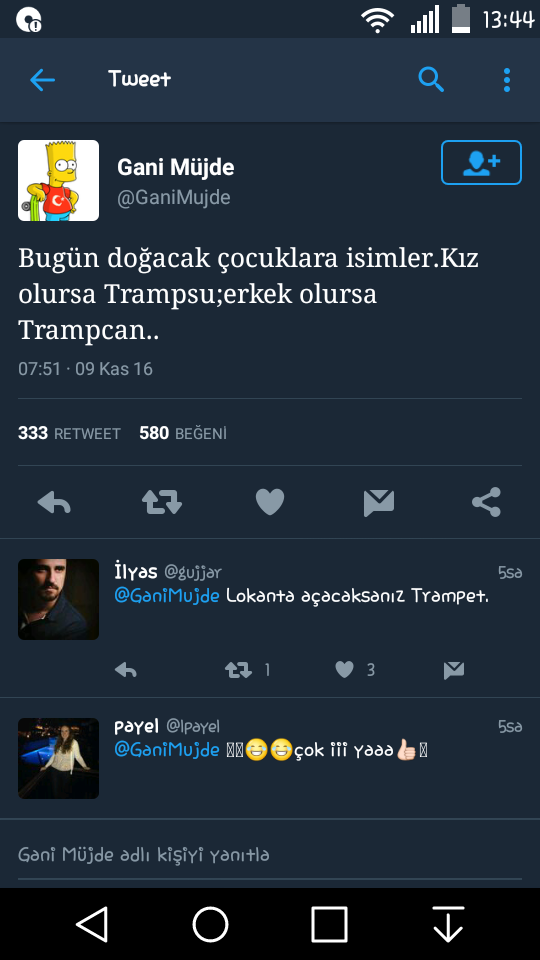Open search with the magnifier icon
The image size is (540, 960).
(431, 80)
